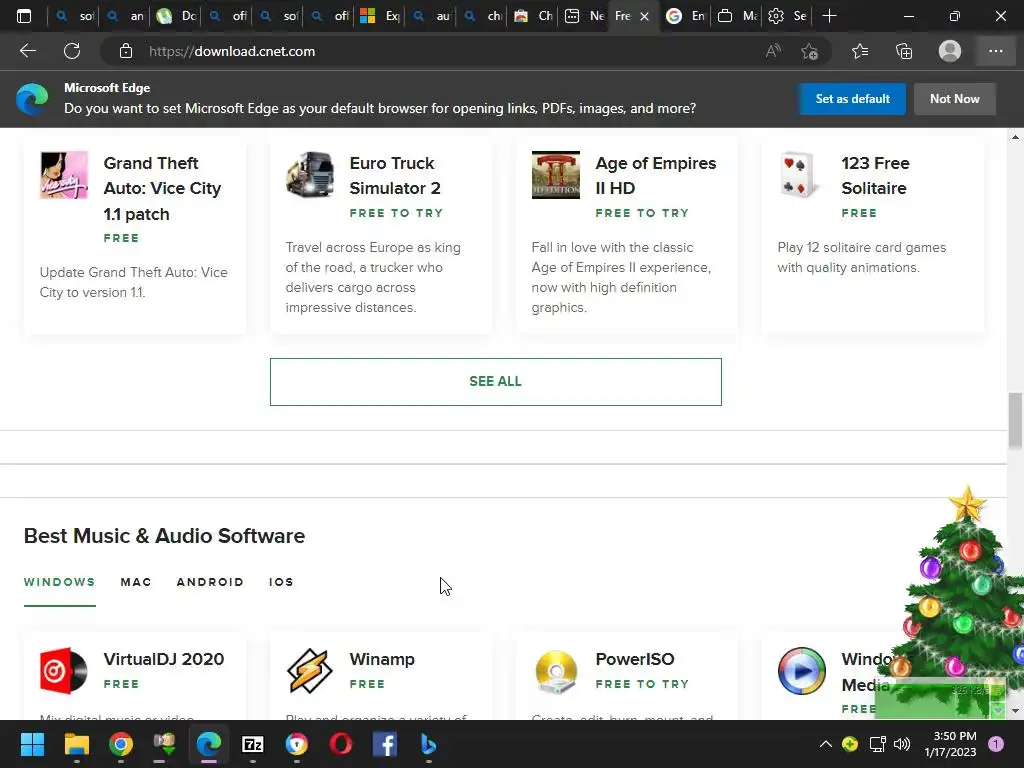The height and width of the screenshot is (768, 1024).
Task: Open 123 Free Solitaire link
Action: (x=875, y=176)
